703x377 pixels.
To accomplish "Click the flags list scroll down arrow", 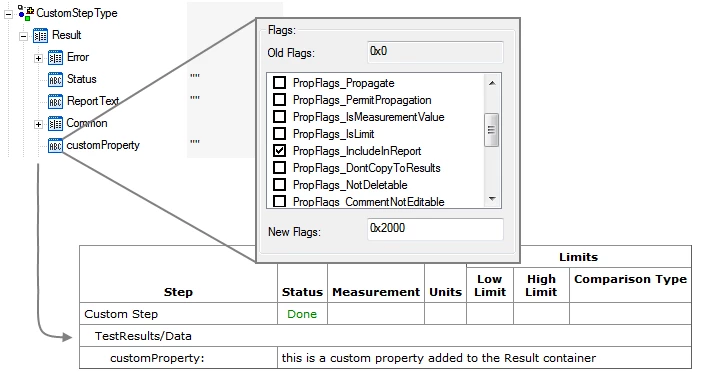I will [492, 199].
